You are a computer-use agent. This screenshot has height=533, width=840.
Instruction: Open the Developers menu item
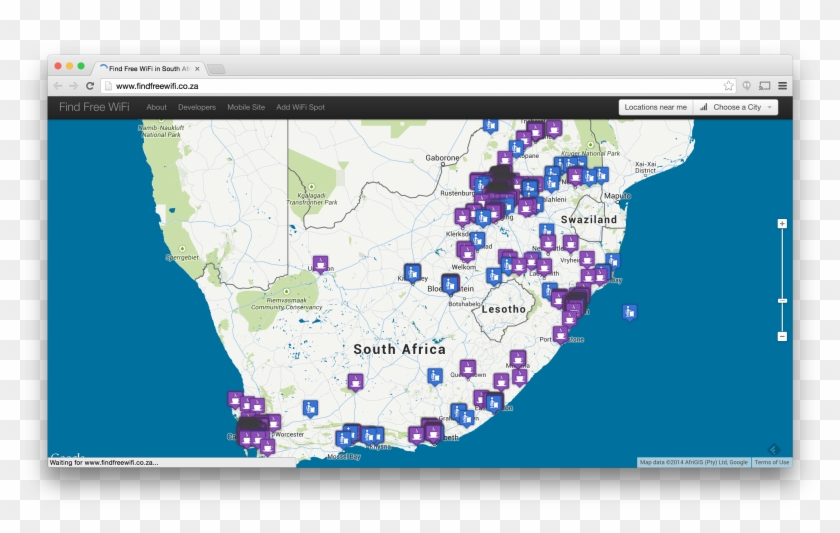click(197, 107)
